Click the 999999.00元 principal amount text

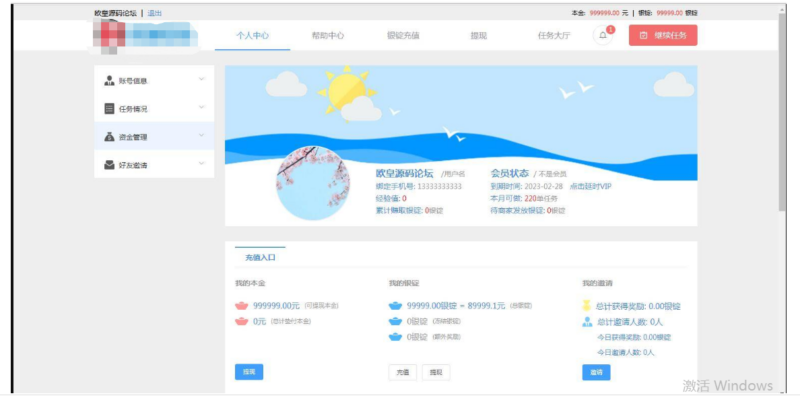[276, 306]
